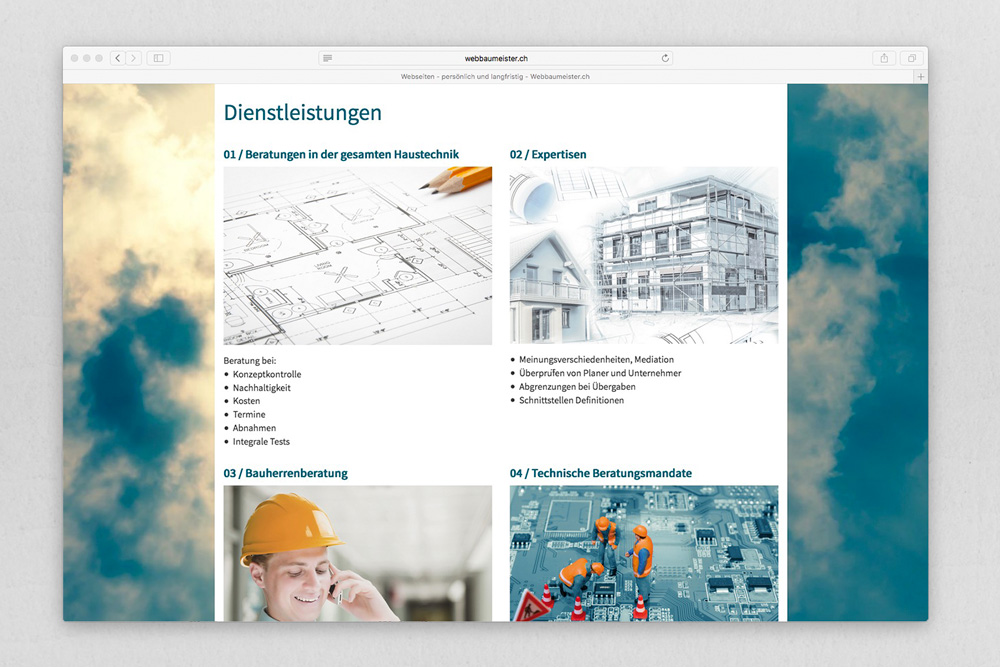Open the Reader view icon in address bar
This screenshot has width=1000, height=667.
[x=328, y=58]
